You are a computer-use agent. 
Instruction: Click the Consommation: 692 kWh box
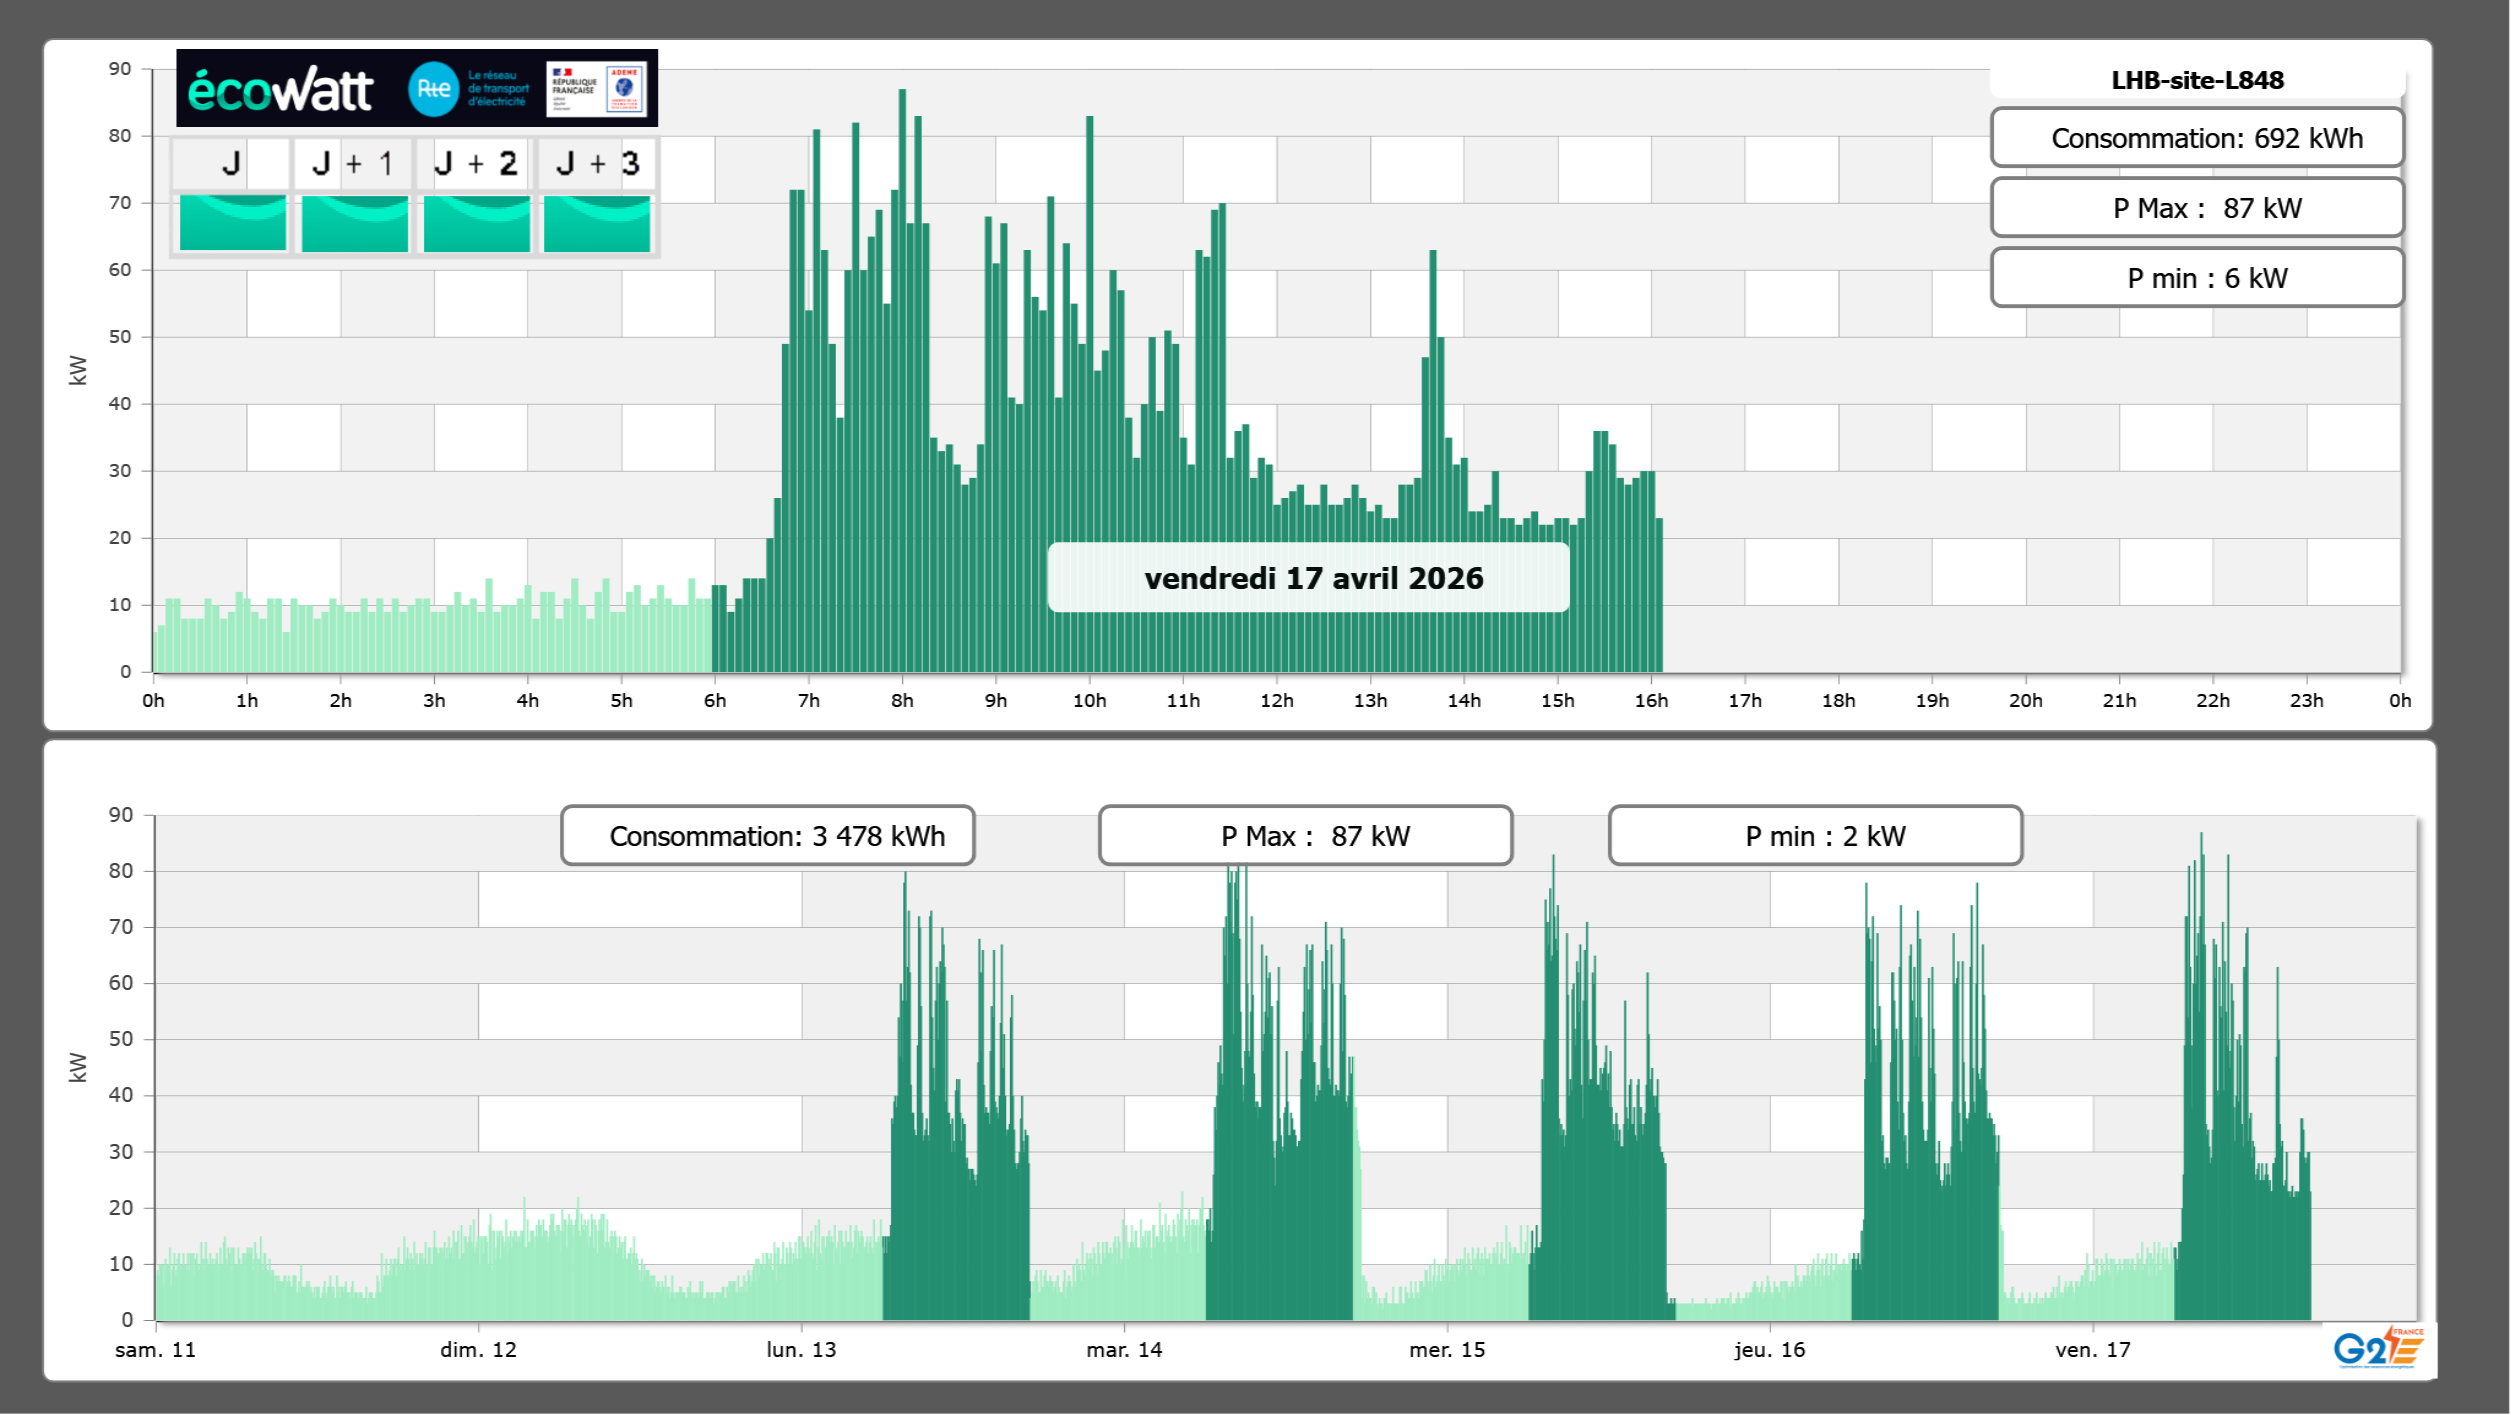pos(2197,138)
